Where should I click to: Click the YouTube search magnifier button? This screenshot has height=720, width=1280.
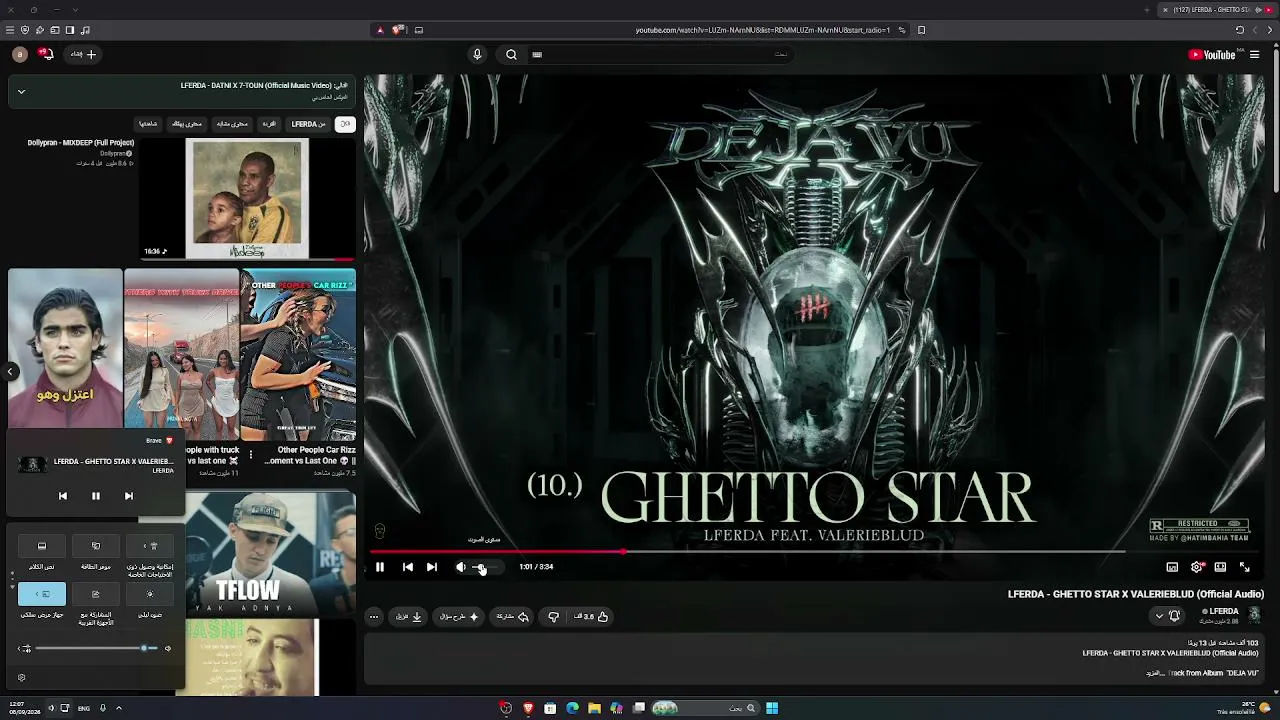pos(511,55)
